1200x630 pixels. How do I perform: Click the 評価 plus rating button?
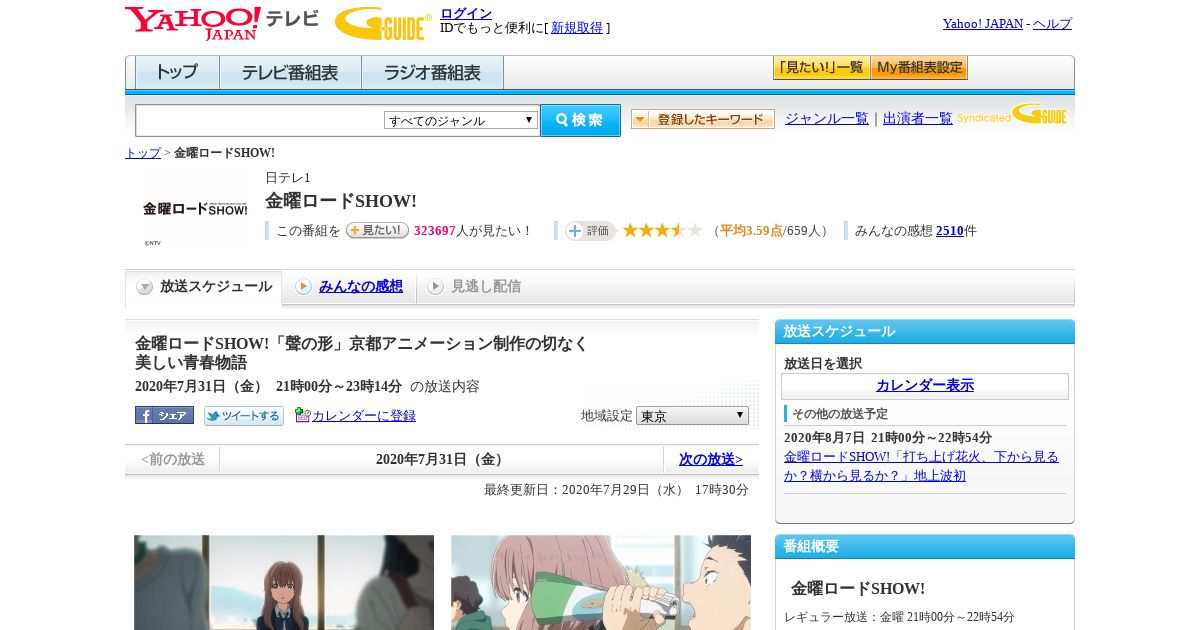tap(590, 231)
